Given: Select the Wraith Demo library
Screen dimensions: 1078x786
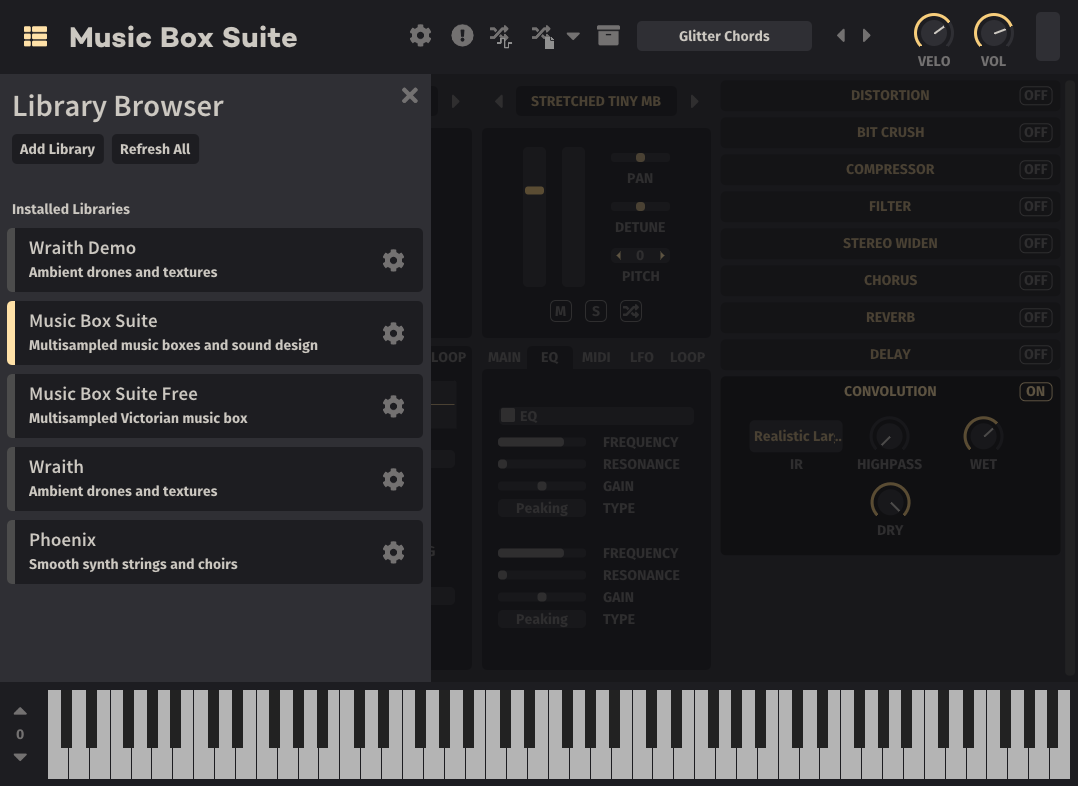Looking at the screenshot, I should pyautogui.click(x=214, y=260).
